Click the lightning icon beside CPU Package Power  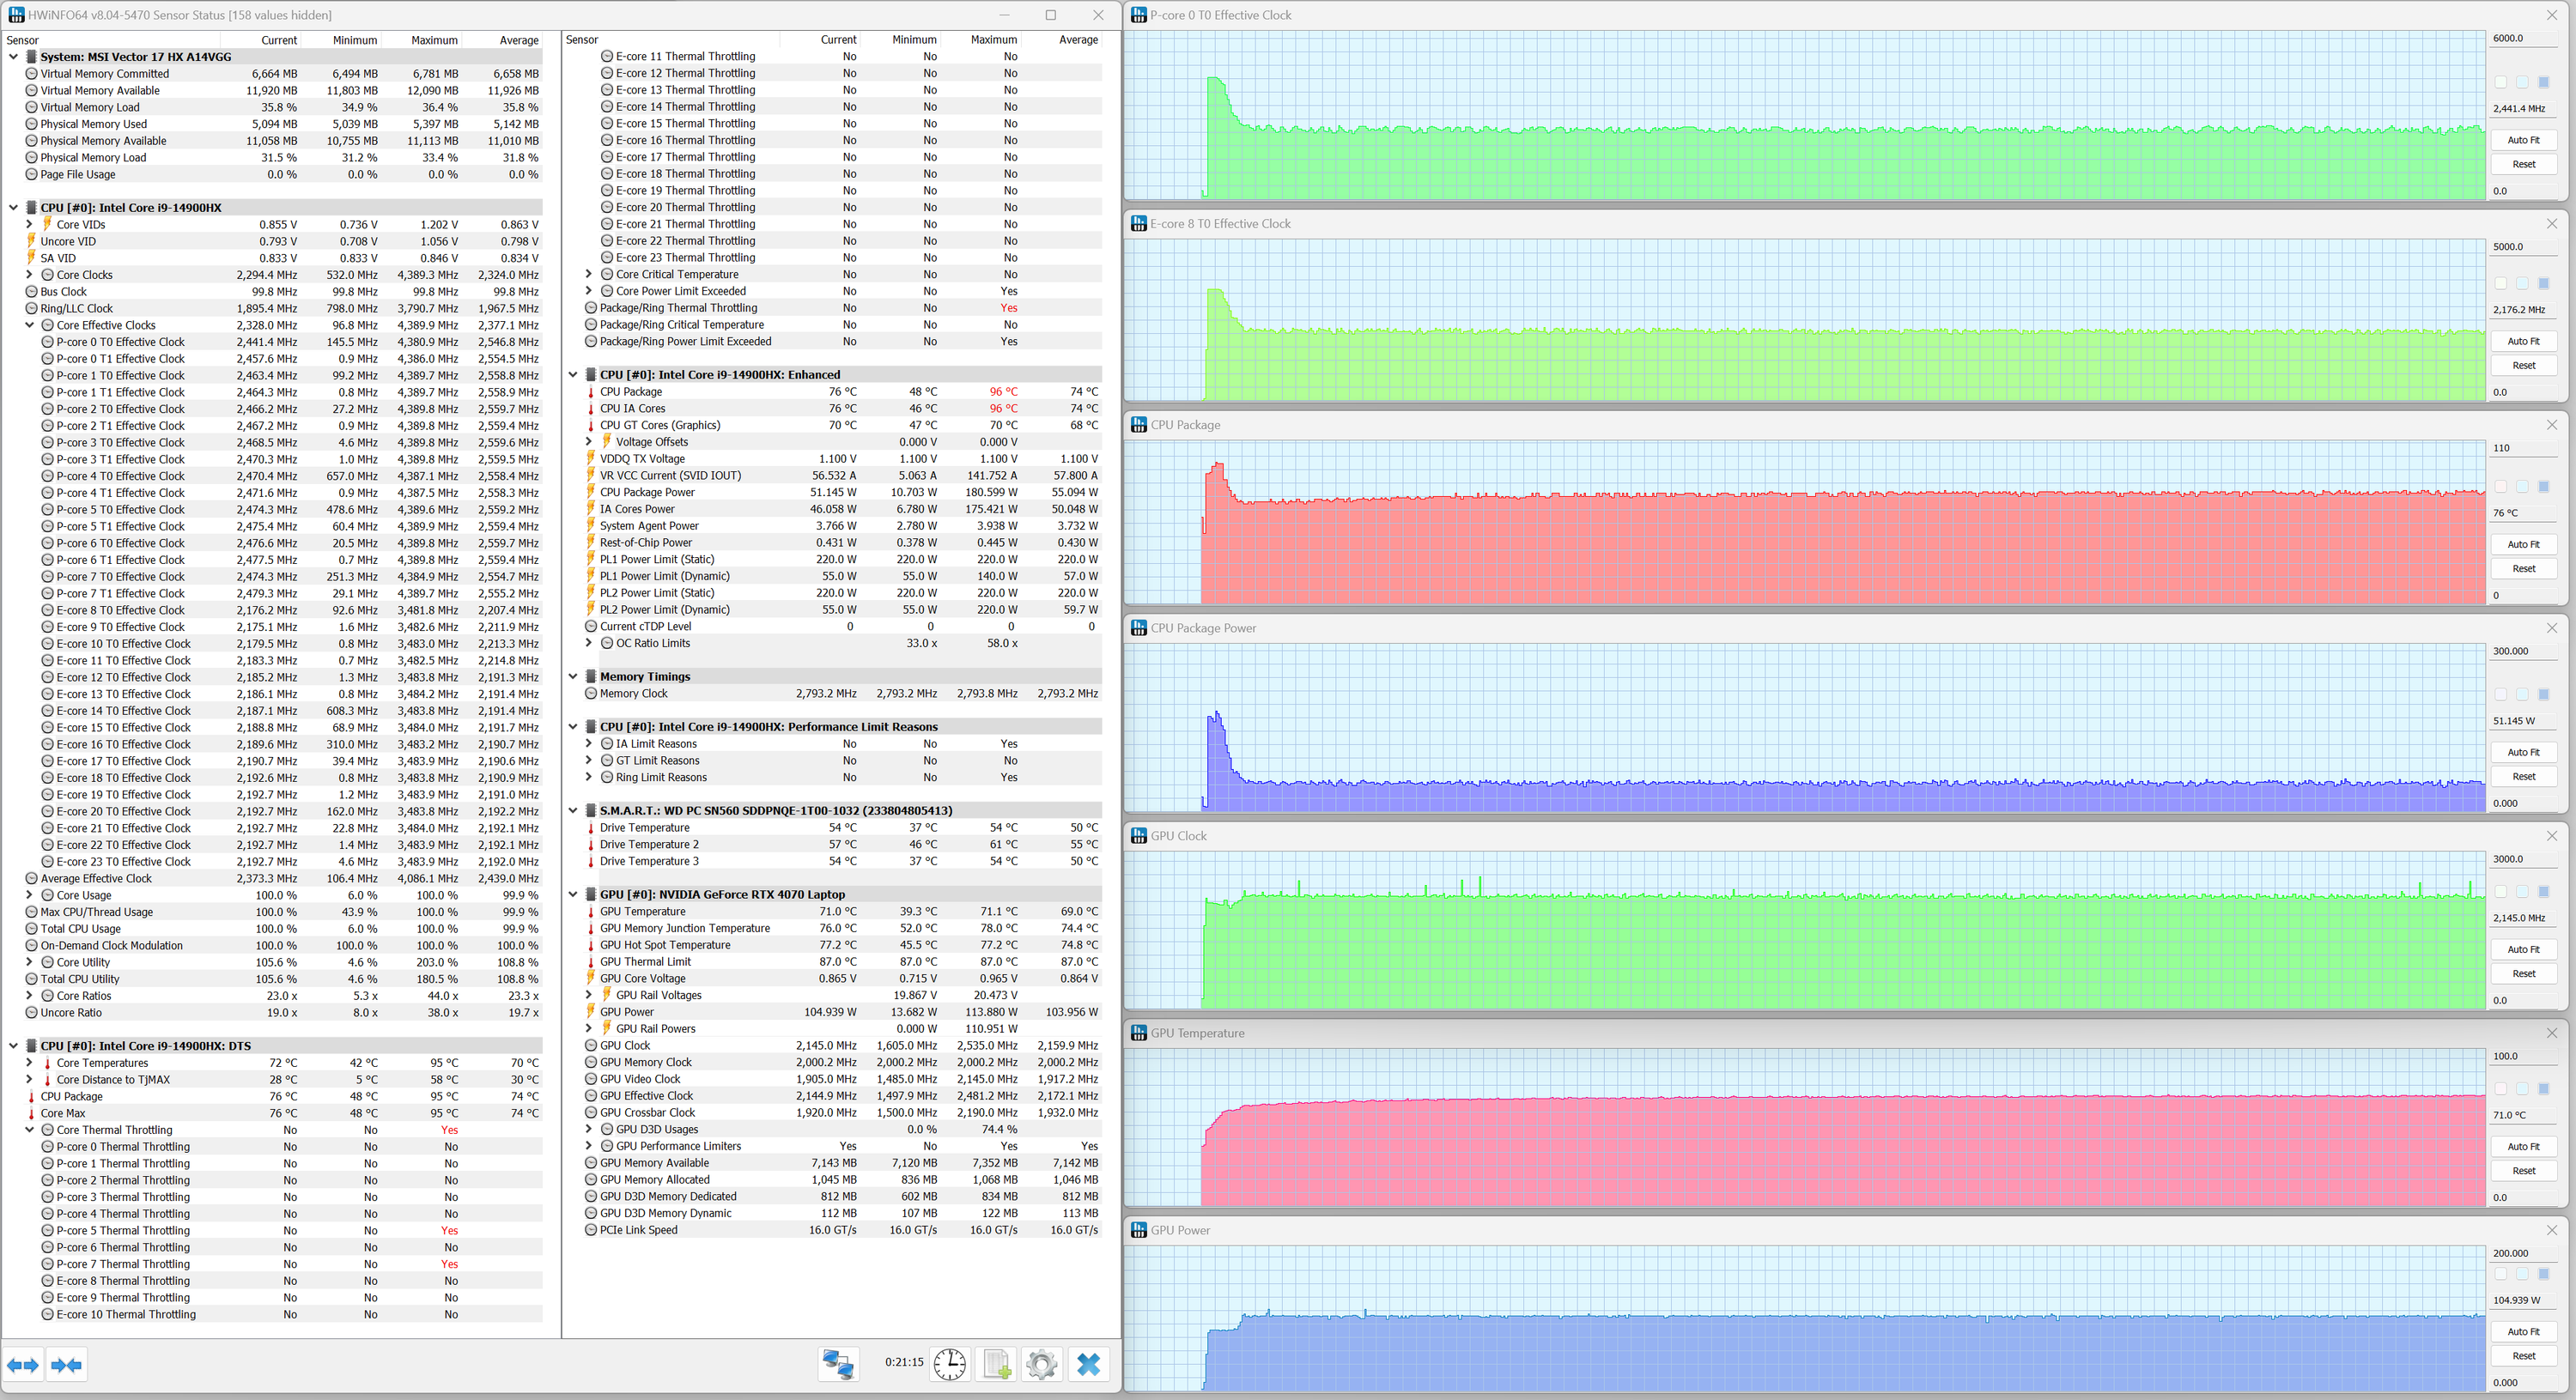pos(591,492)
